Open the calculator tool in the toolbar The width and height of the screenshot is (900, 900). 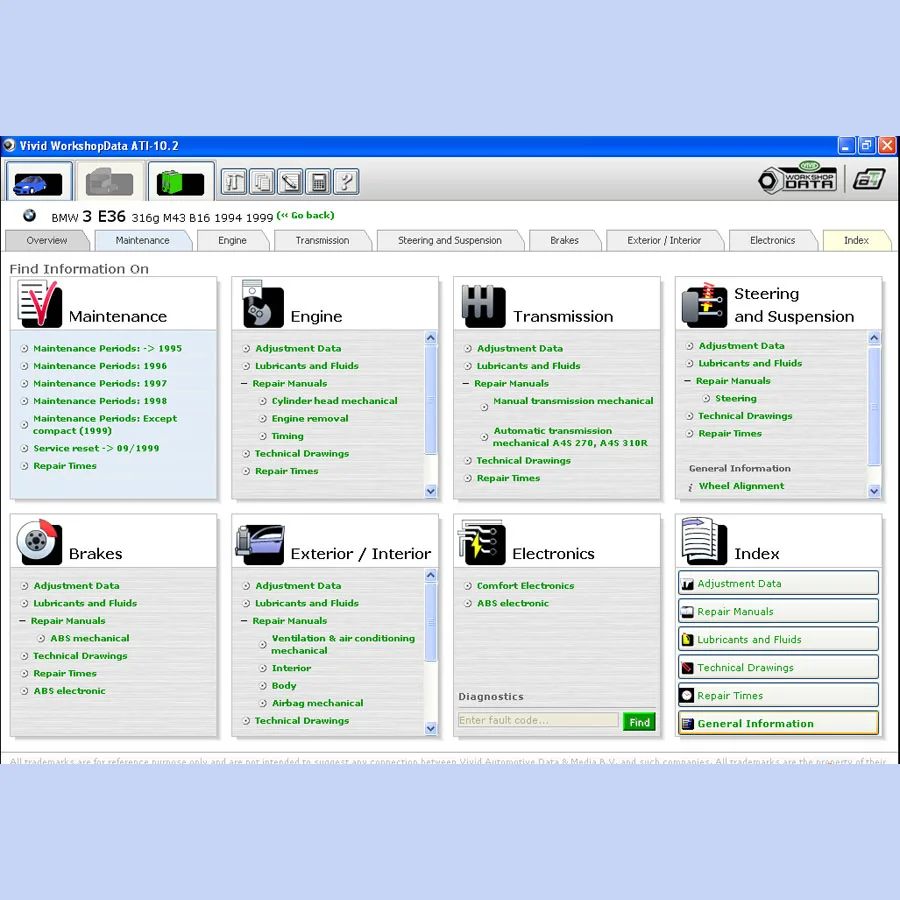[317, 181]
